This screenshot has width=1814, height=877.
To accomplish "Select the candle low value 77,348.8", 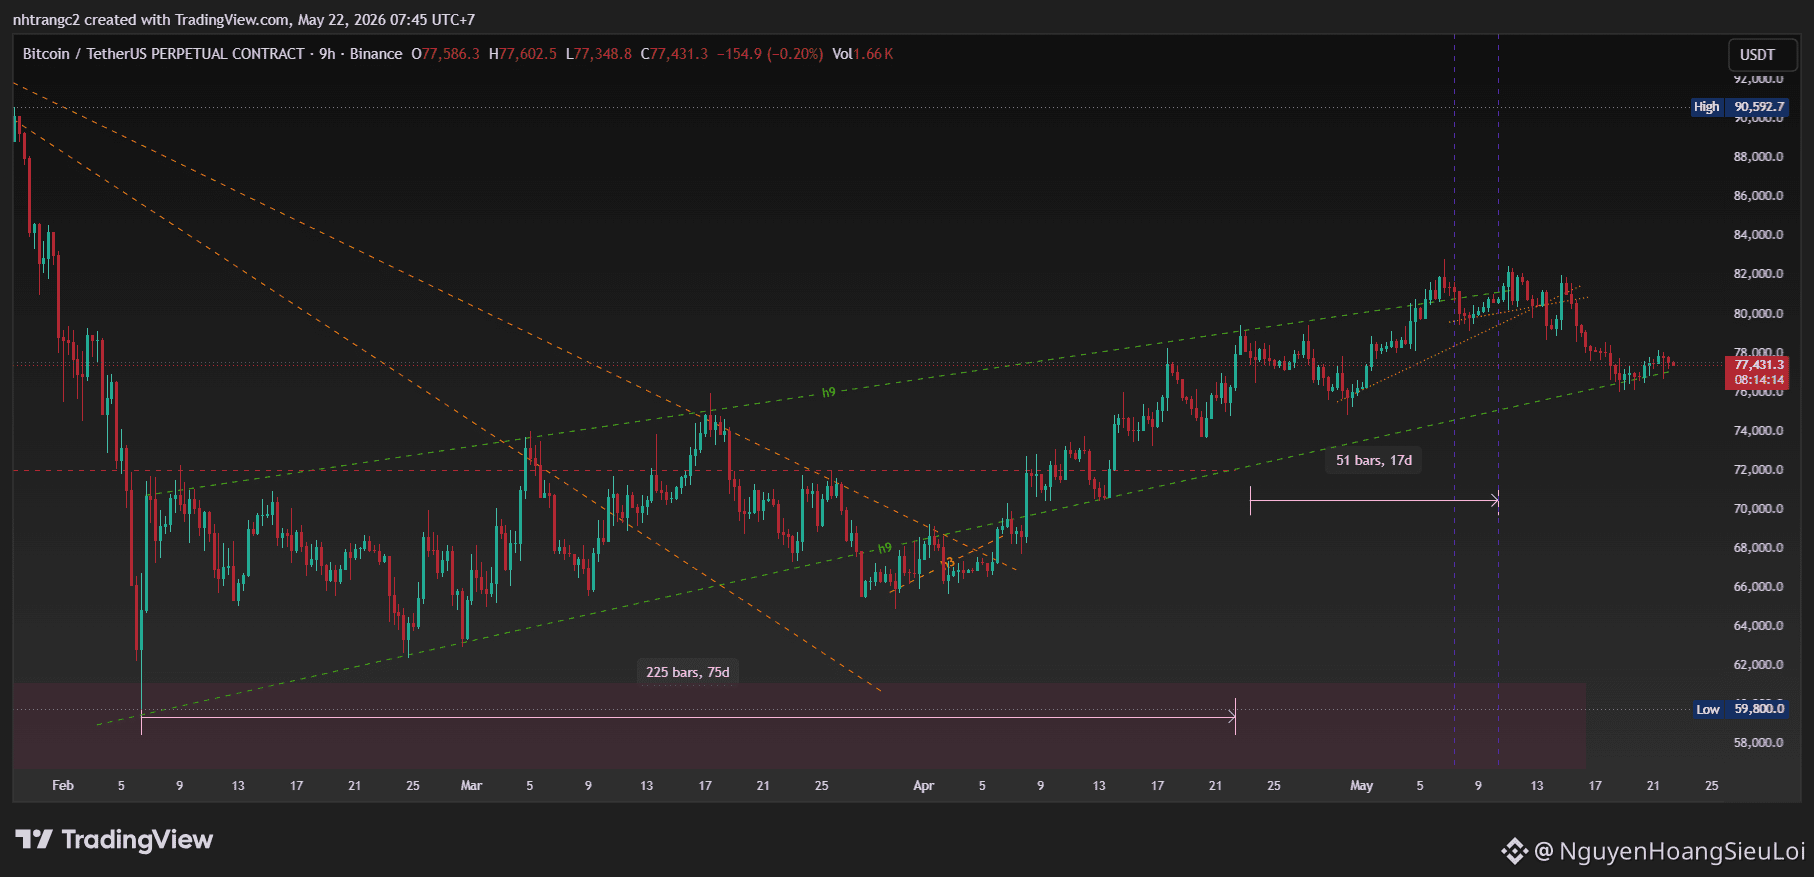I will (603, 54).
